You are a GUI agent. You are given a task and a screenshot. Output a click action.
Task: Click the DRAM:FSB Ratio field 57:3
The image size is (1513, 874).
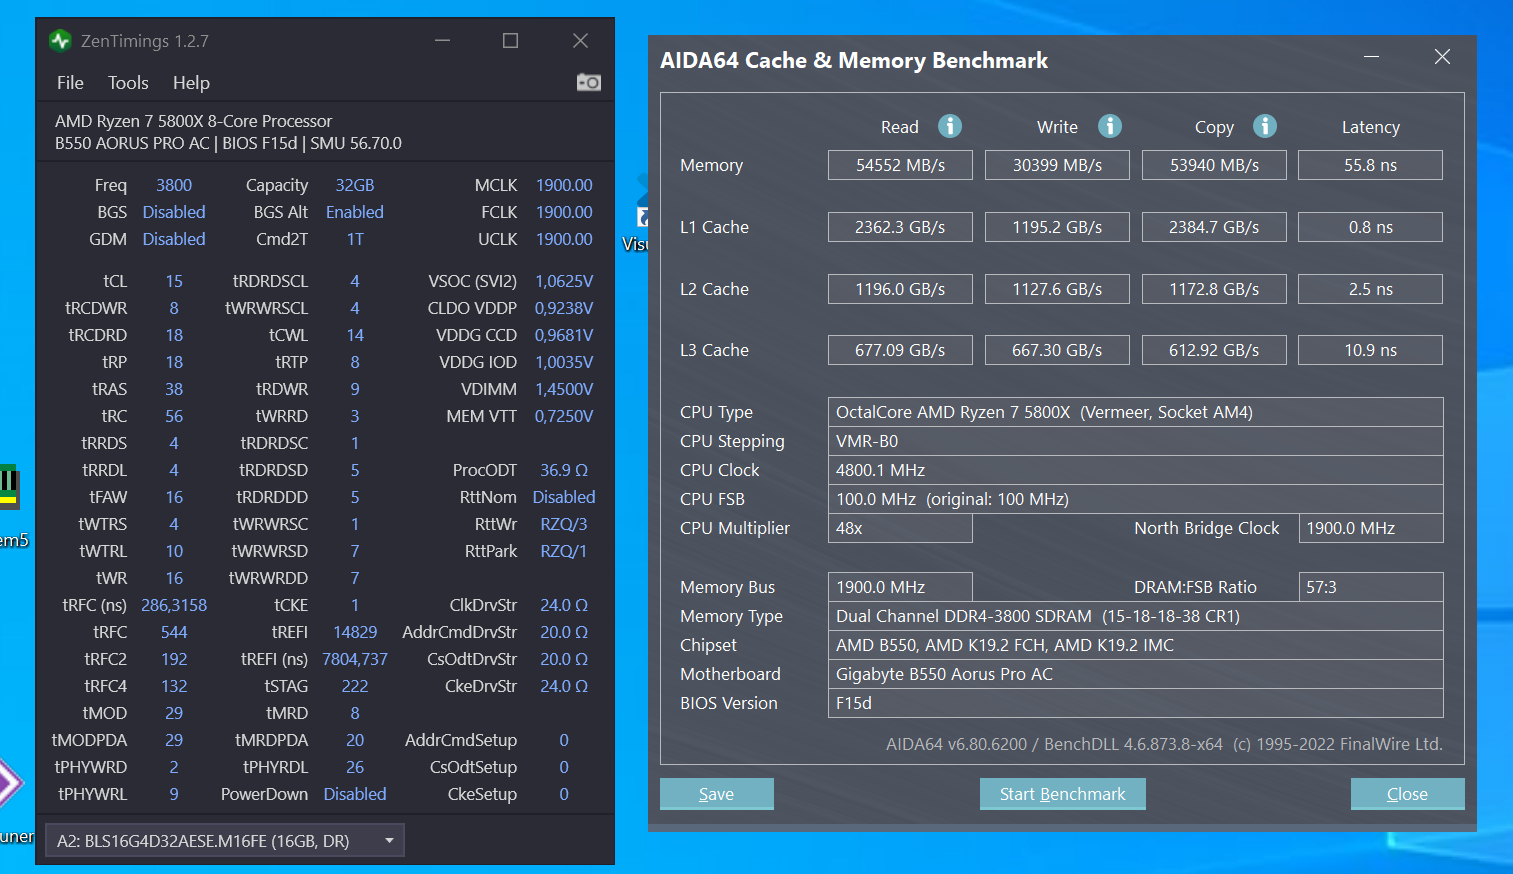point(1371,587)
